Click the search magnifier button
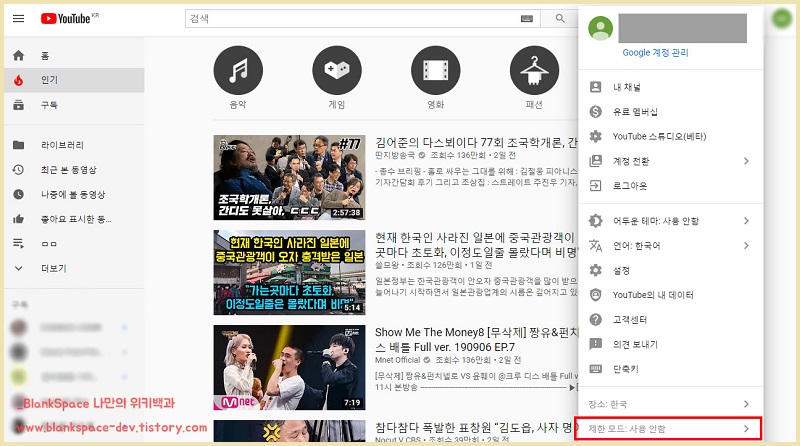 (x=560, y=18)
